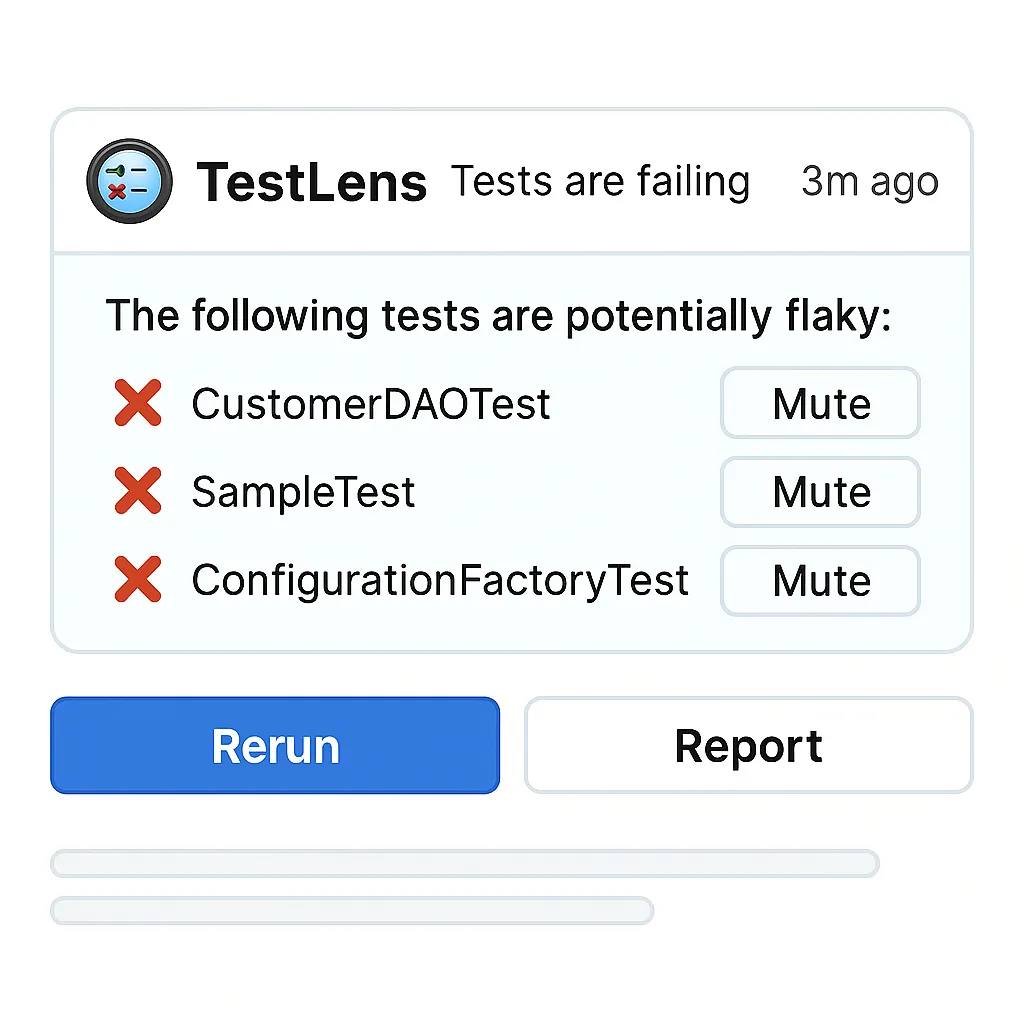Click the 'potentially flaky' heading text
The image size is (1024, 1024).
pos(498,316)
